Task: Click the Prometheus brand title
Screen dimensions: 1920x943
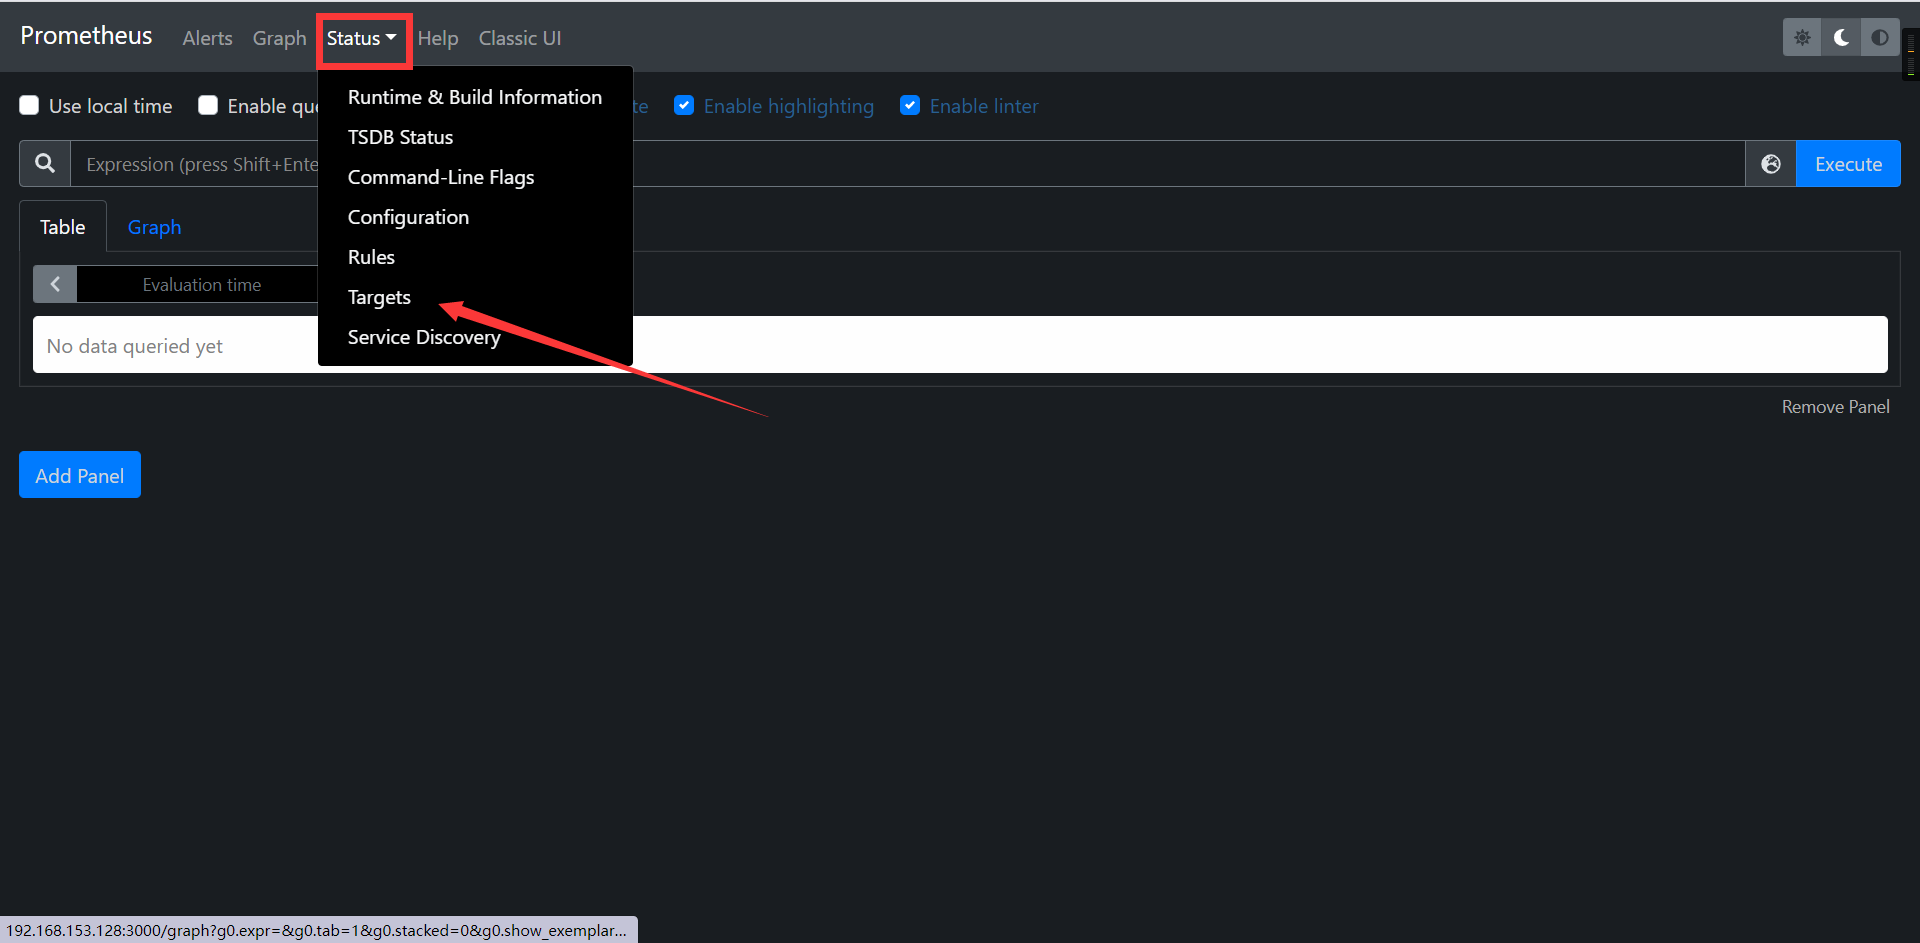Action: 86,36
